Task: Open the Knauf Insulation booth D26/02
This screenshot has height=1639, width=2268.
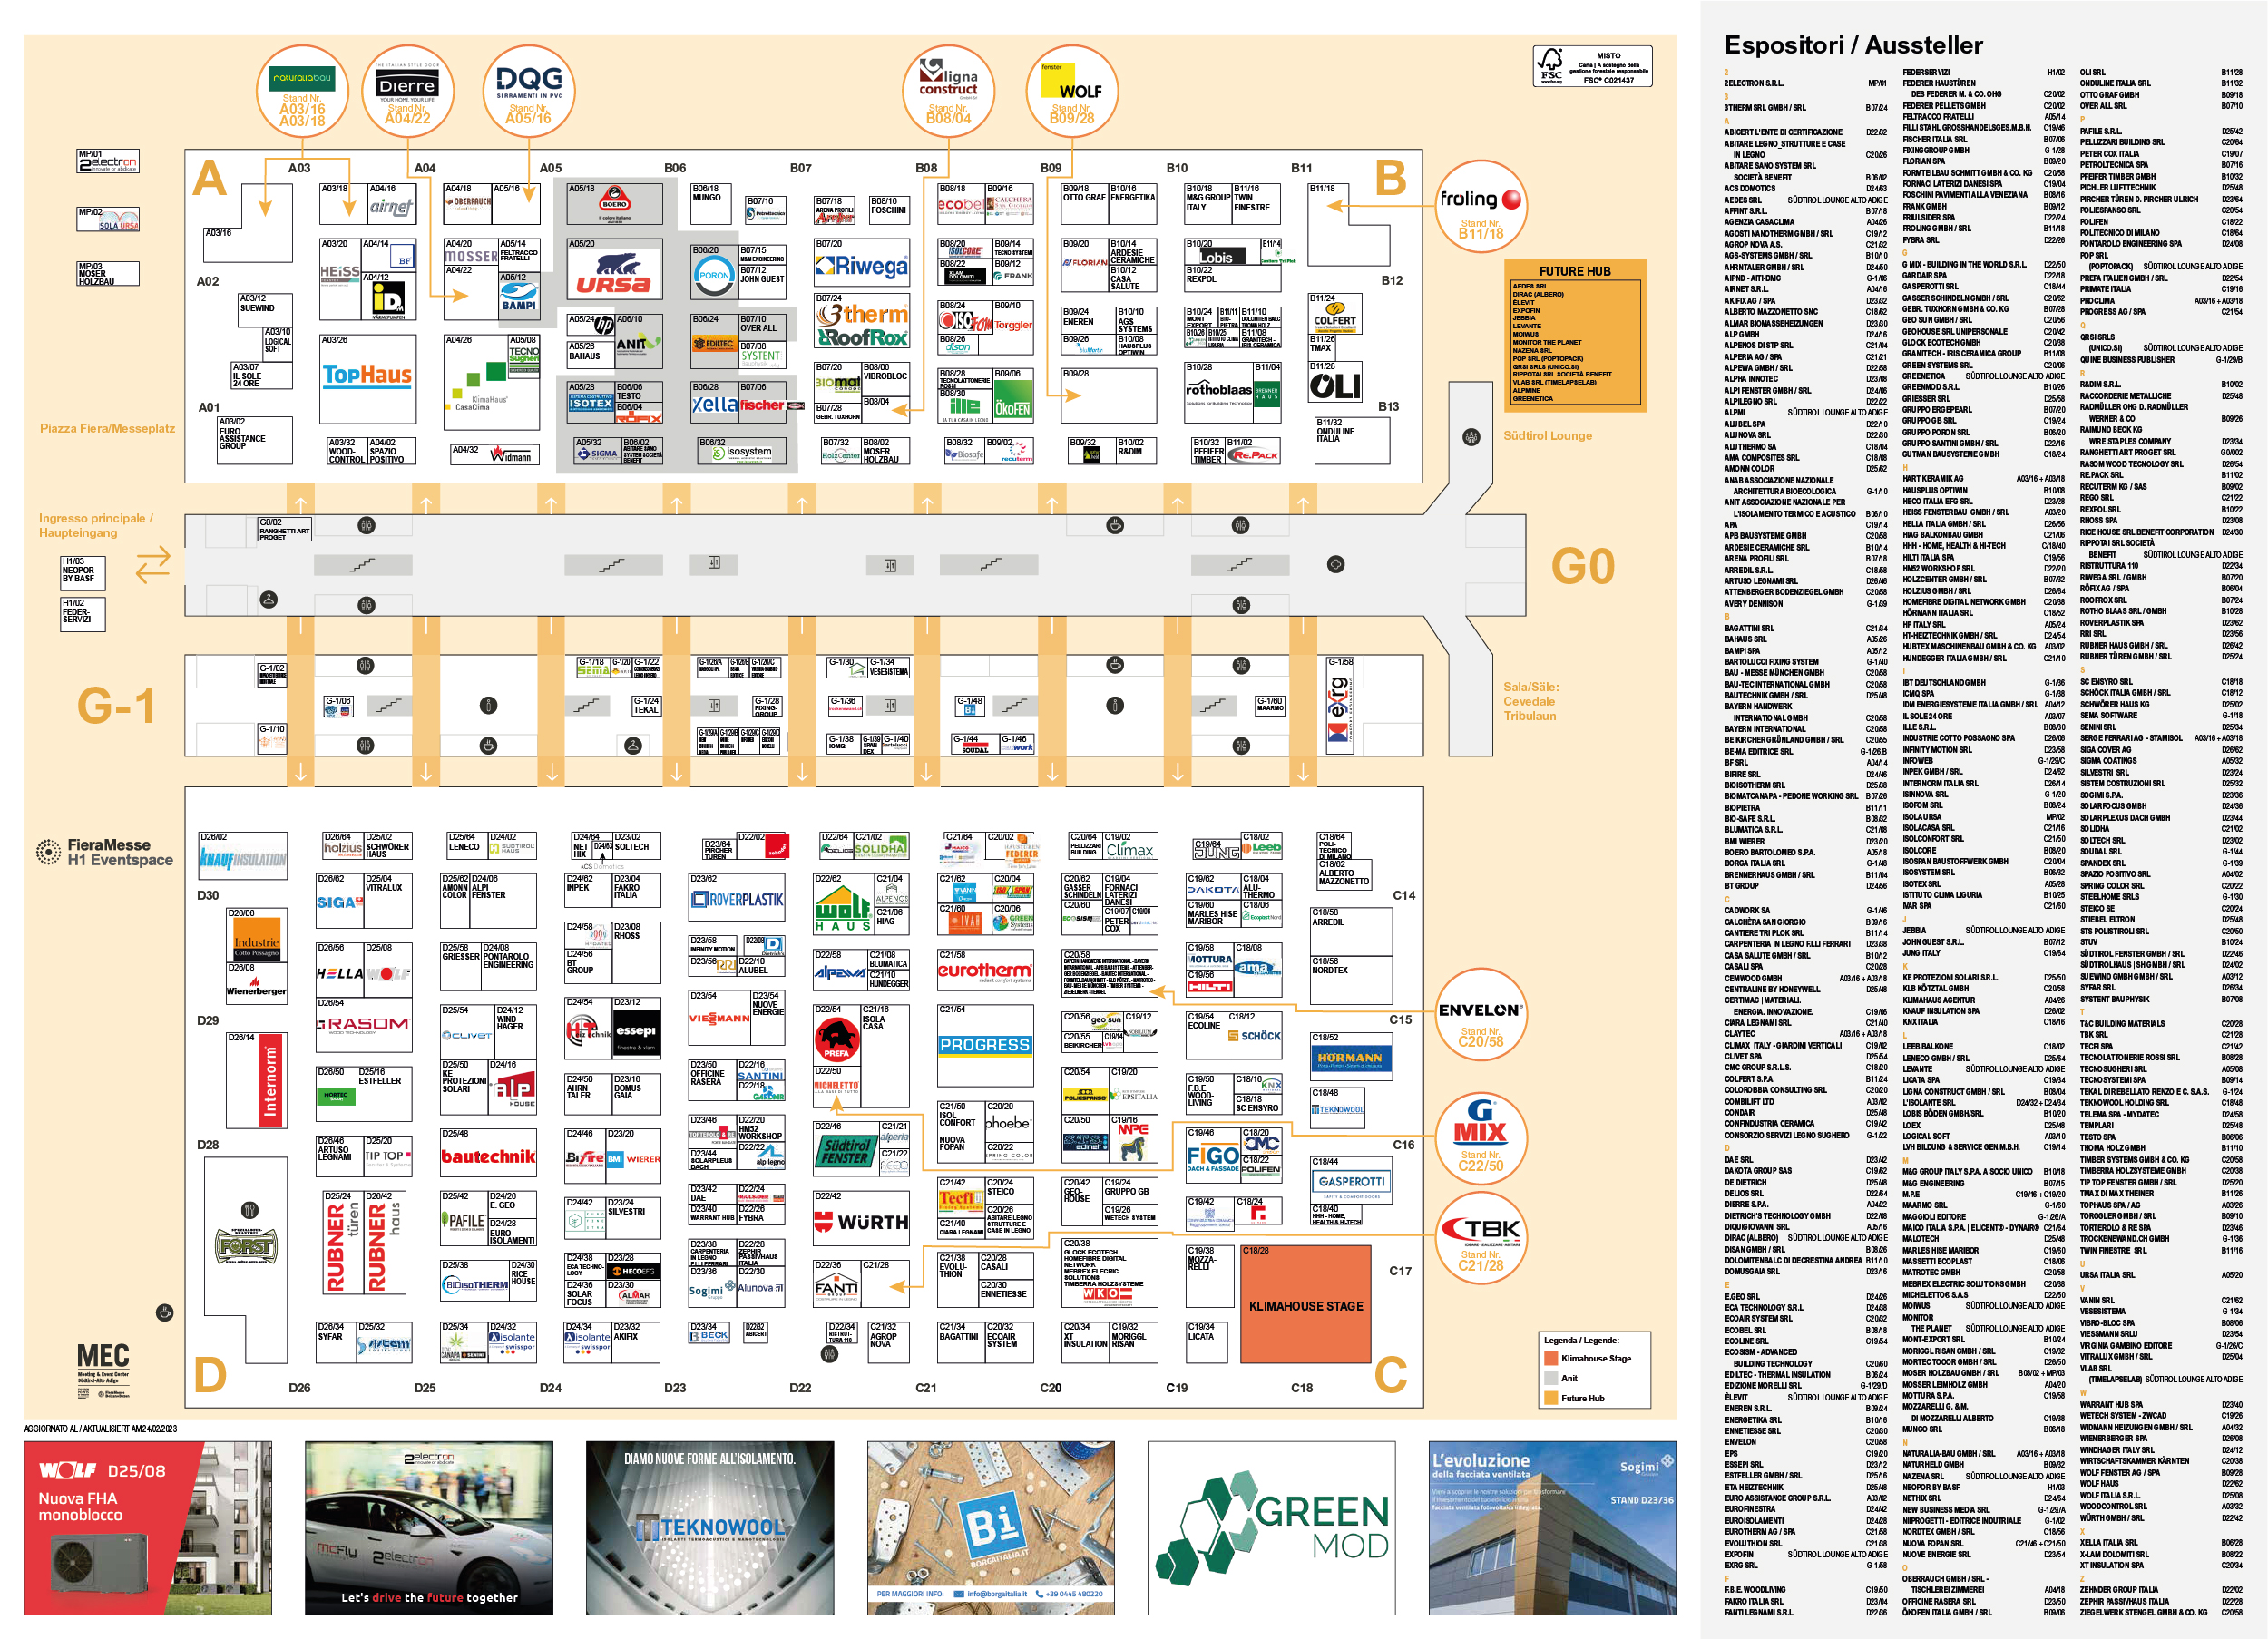Action: pyautogui.click(x=244, y=857)
